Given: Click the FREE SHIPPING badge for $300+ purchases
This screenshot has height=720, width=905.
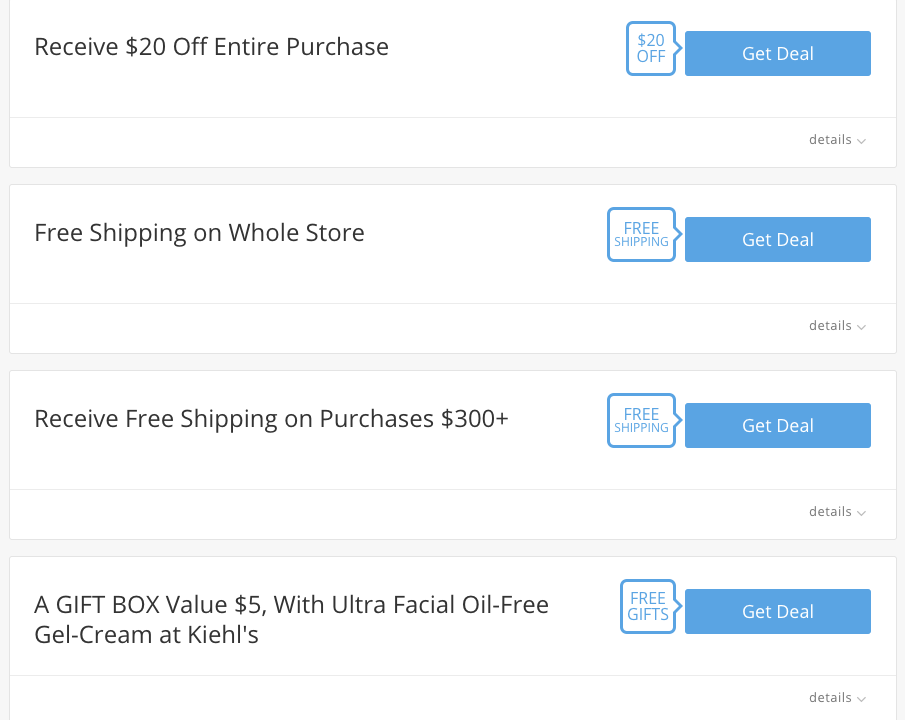Looking at the screenshot, I should (x=641, y=420).
